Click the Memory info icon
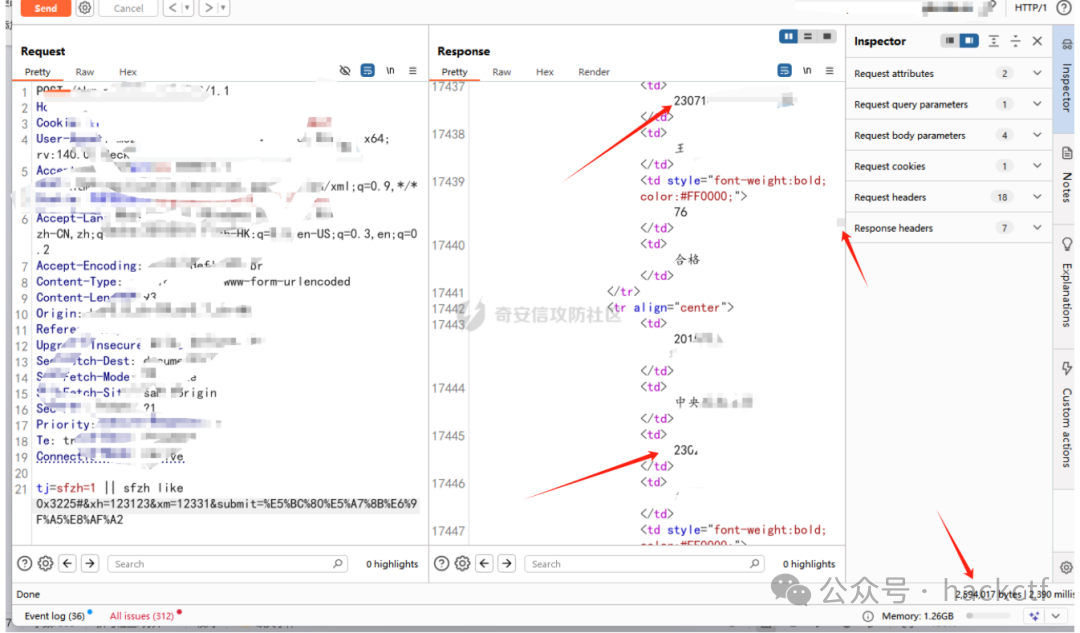1080x633 pixels. tap(869, 616)
